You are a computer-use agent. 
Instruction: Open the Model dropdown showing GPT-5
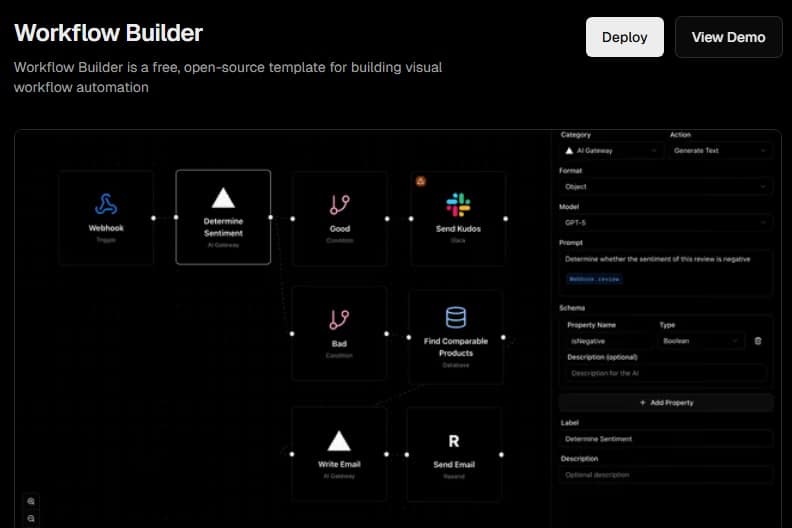(x=666, y=222)
